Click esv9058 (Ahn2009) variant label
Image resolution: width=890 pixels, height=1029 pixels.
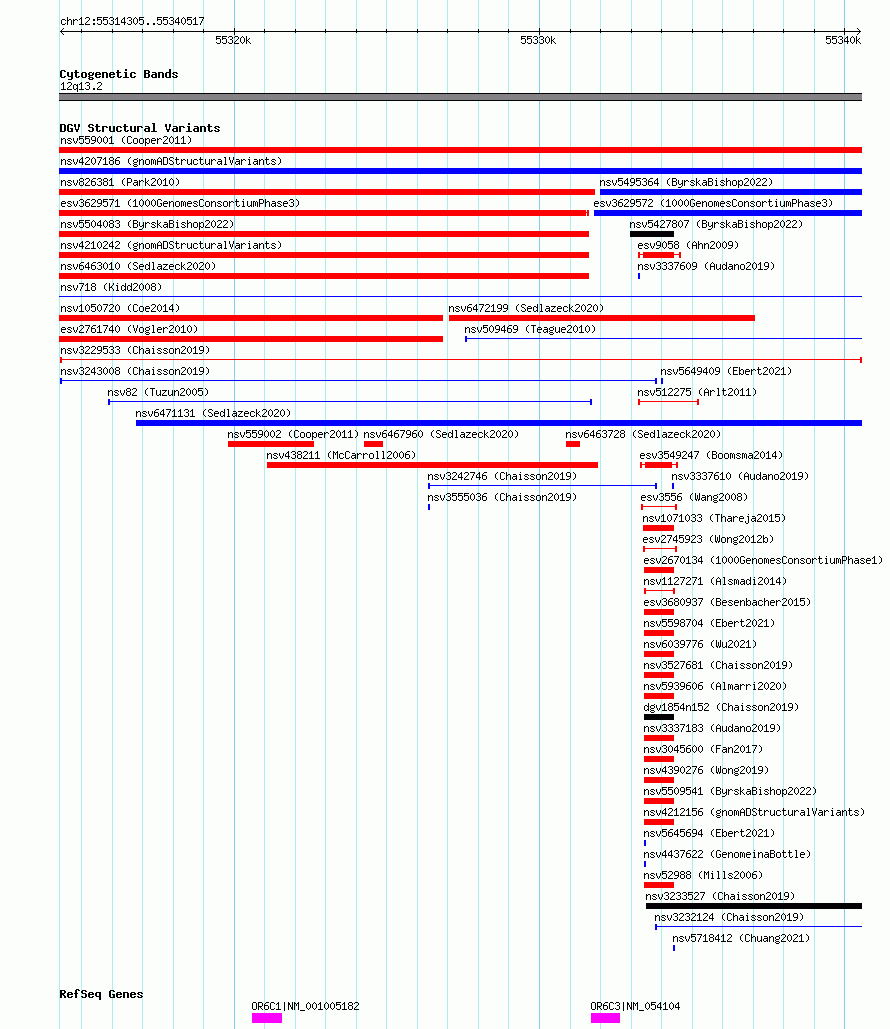[x=688, y=245]
